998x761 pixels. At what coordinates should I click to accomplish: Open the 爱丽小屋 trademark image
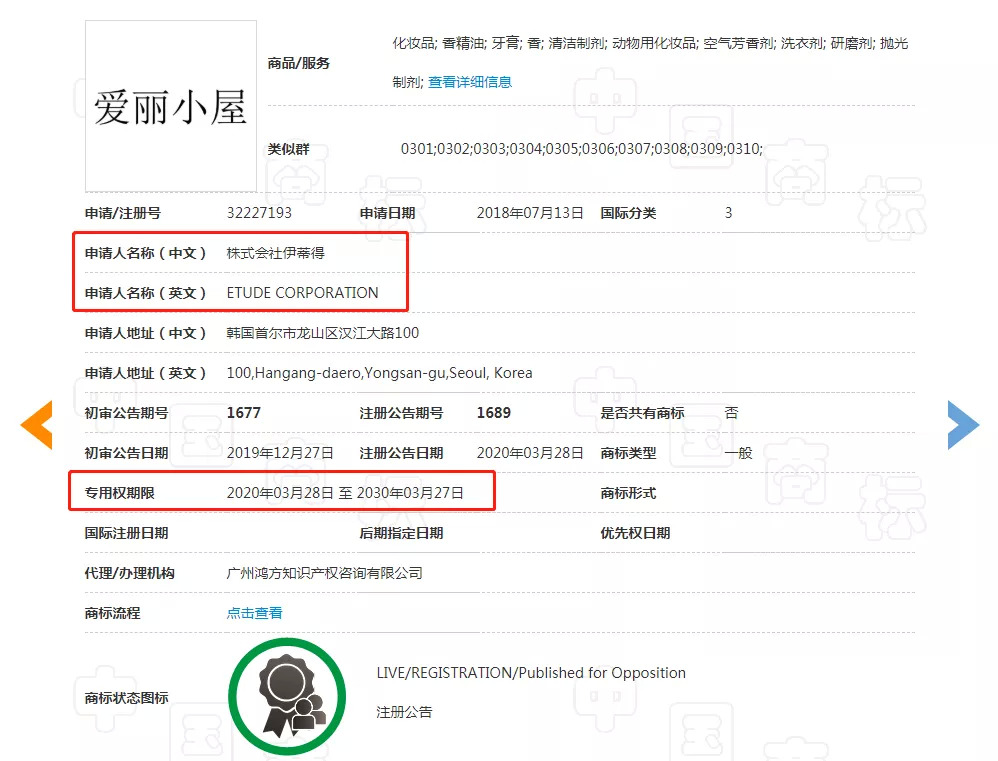tap(171, 106)
